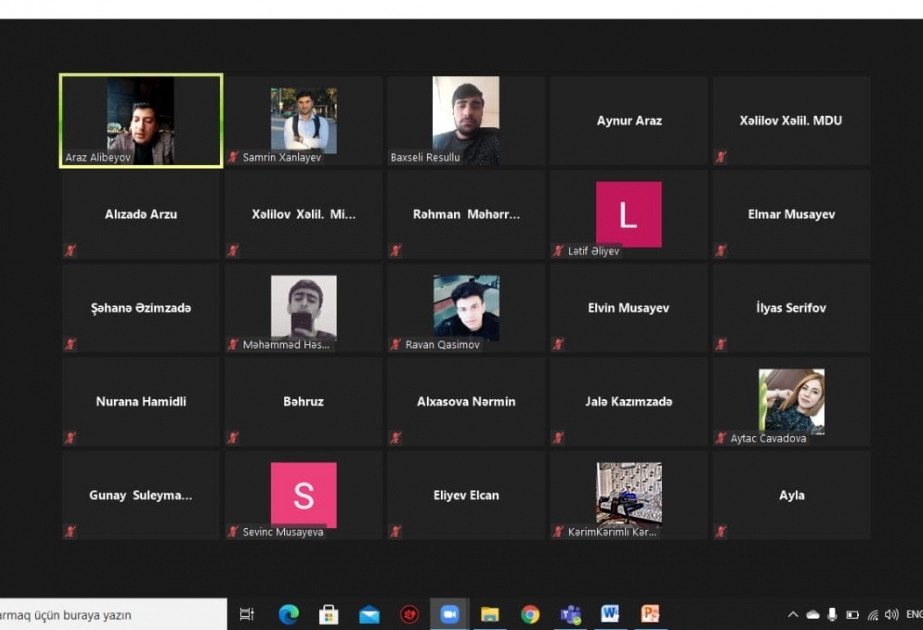Select Baxseli Resullu's video tile
This screenshot has height=630, width=923.
[466, 121]
